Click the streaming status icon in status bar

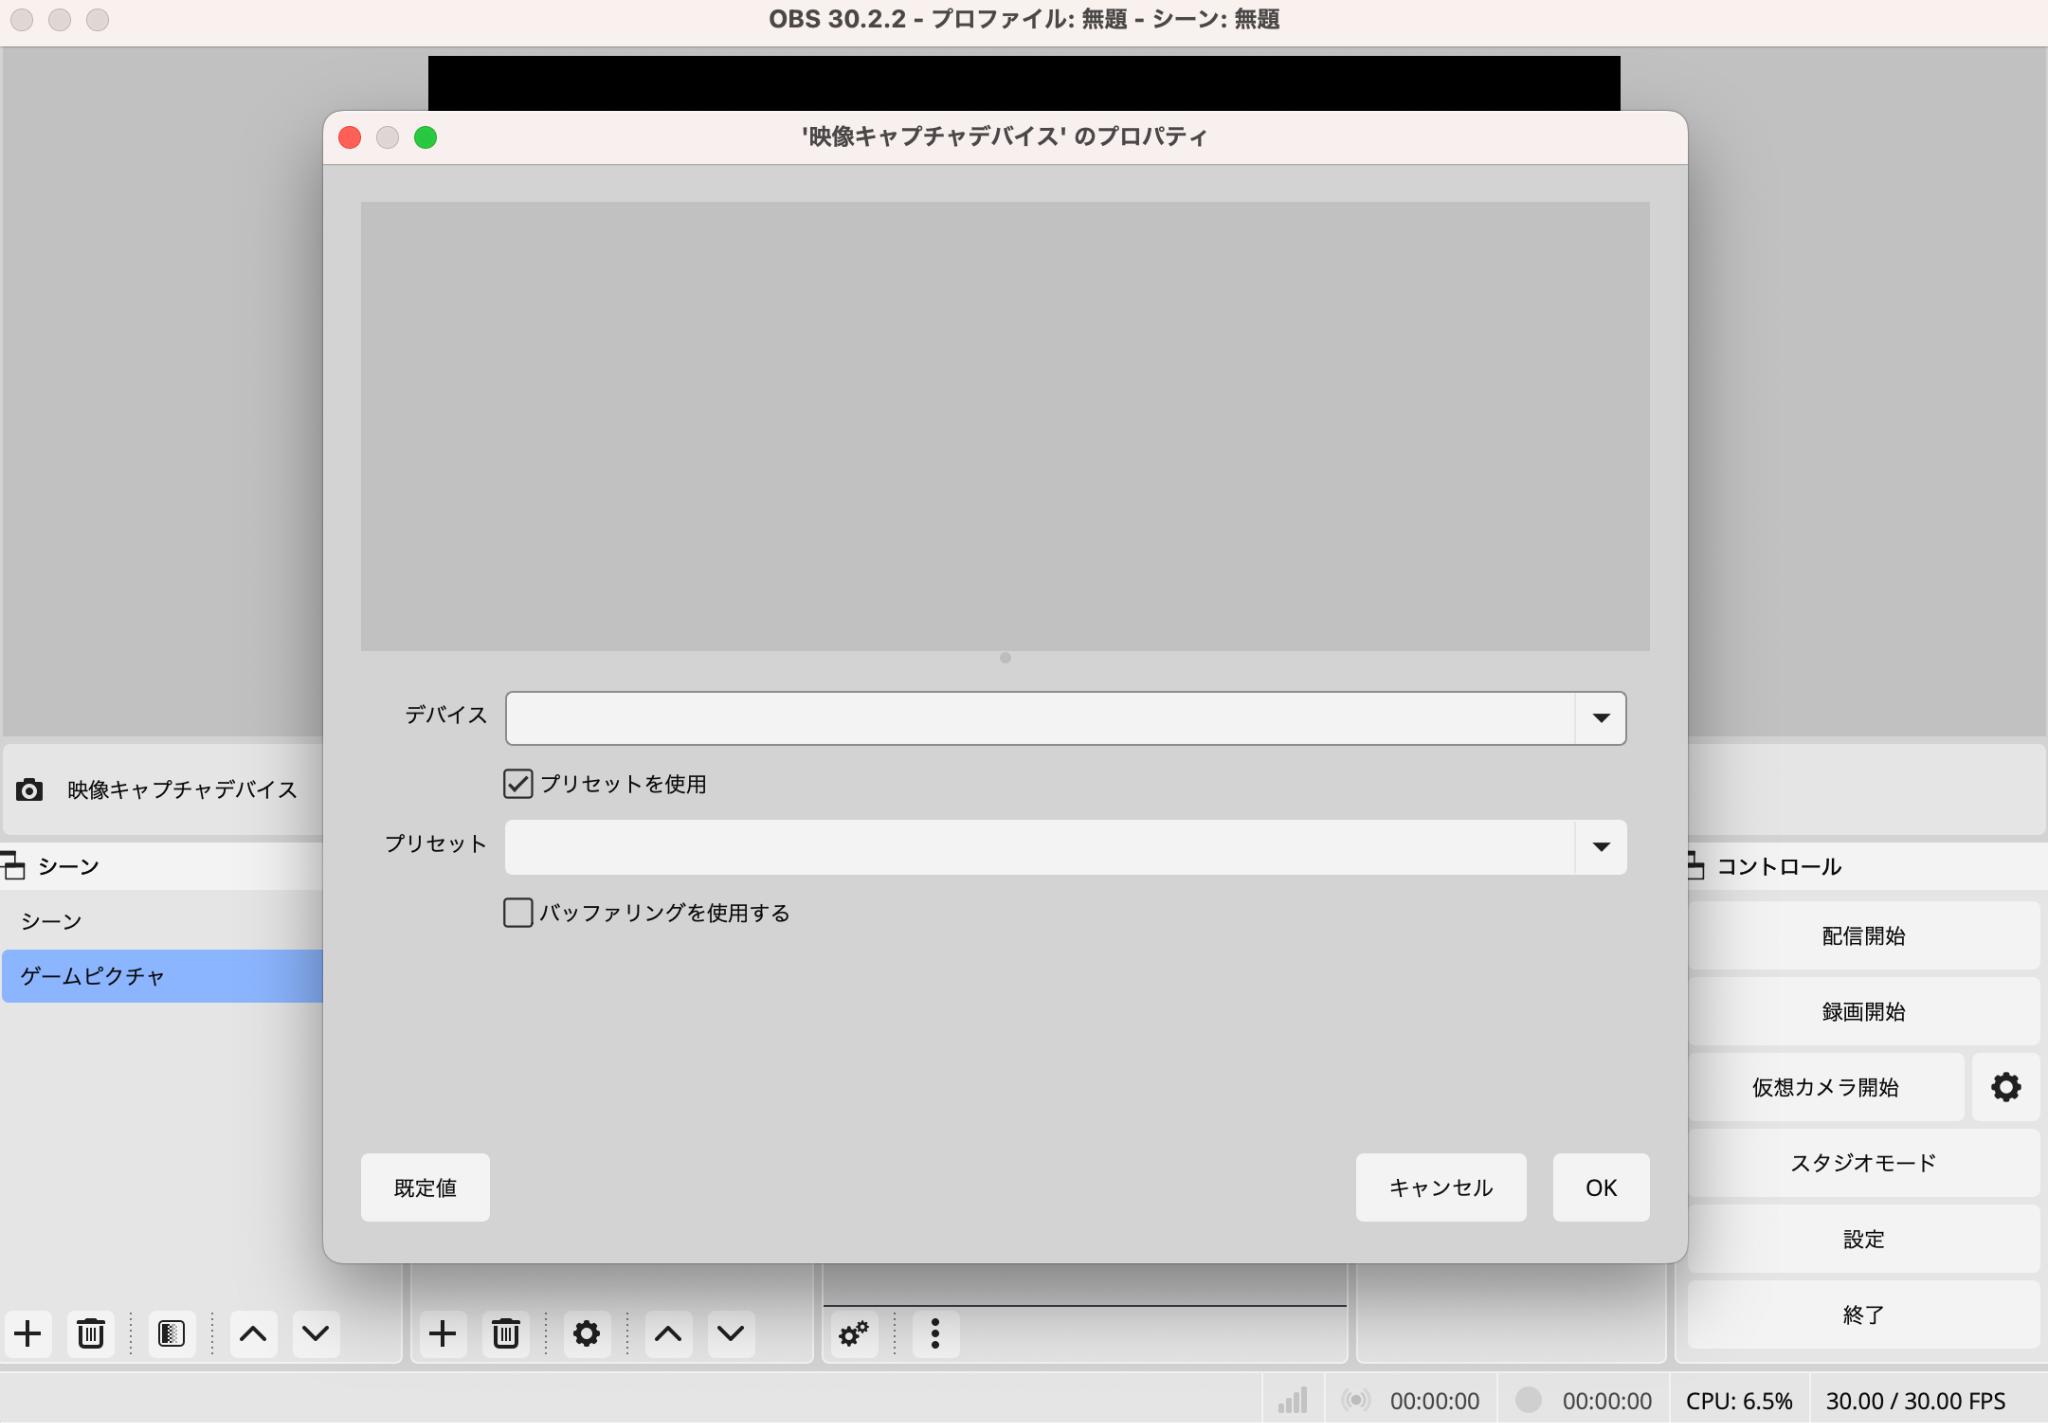1355,1400
